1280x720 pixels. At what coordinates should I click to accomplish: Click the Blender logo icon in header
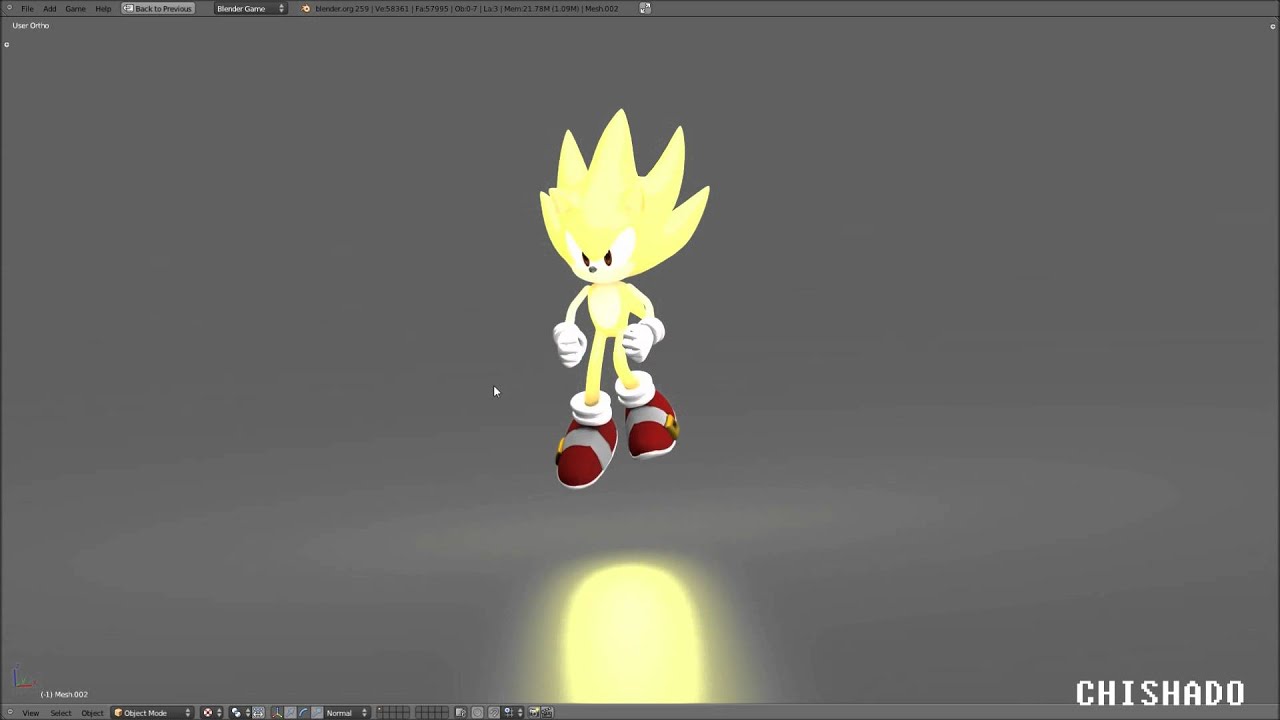click(x=306, y=8)
